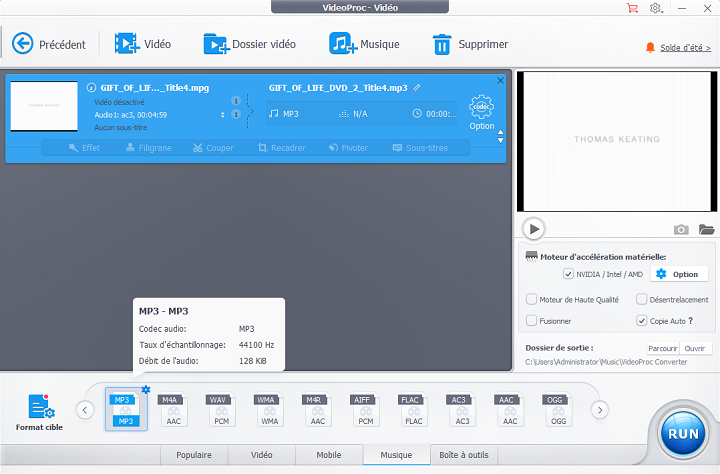Open the Recadrer crop tool
Viewport: 720px width, 474px height.
tap(282, 148)
